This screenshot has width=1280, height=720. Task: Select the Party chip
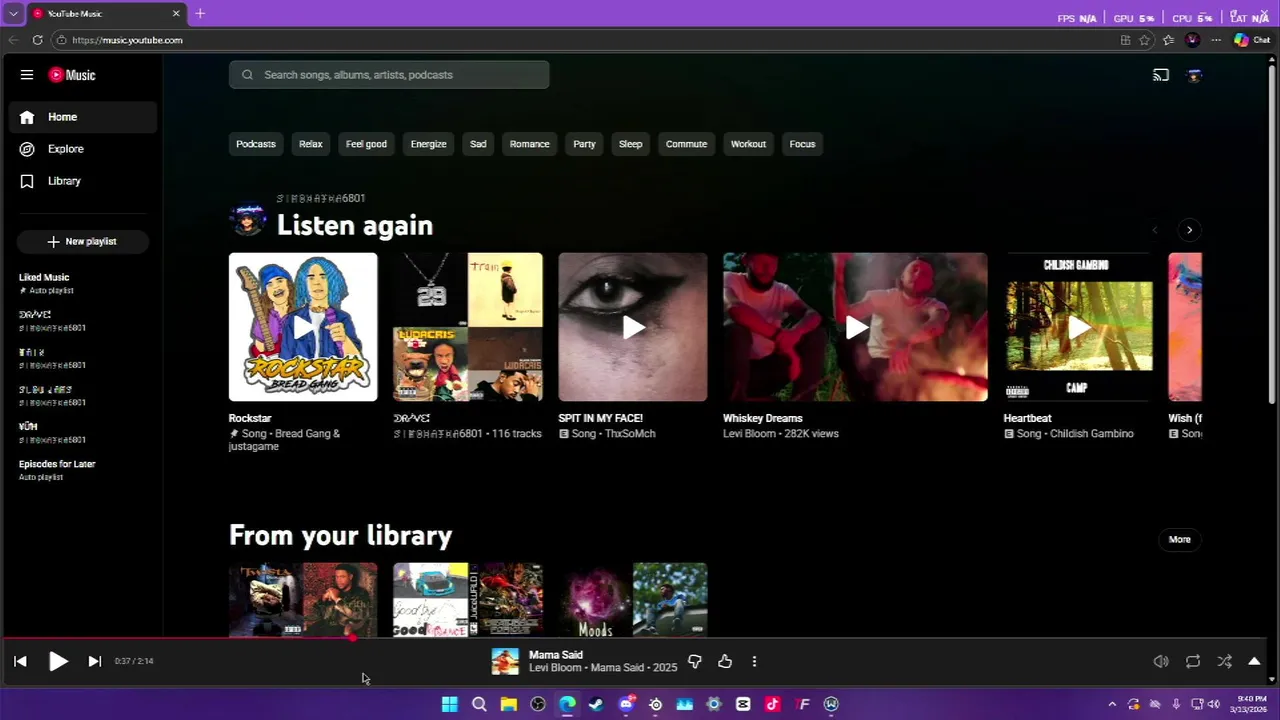584,144
